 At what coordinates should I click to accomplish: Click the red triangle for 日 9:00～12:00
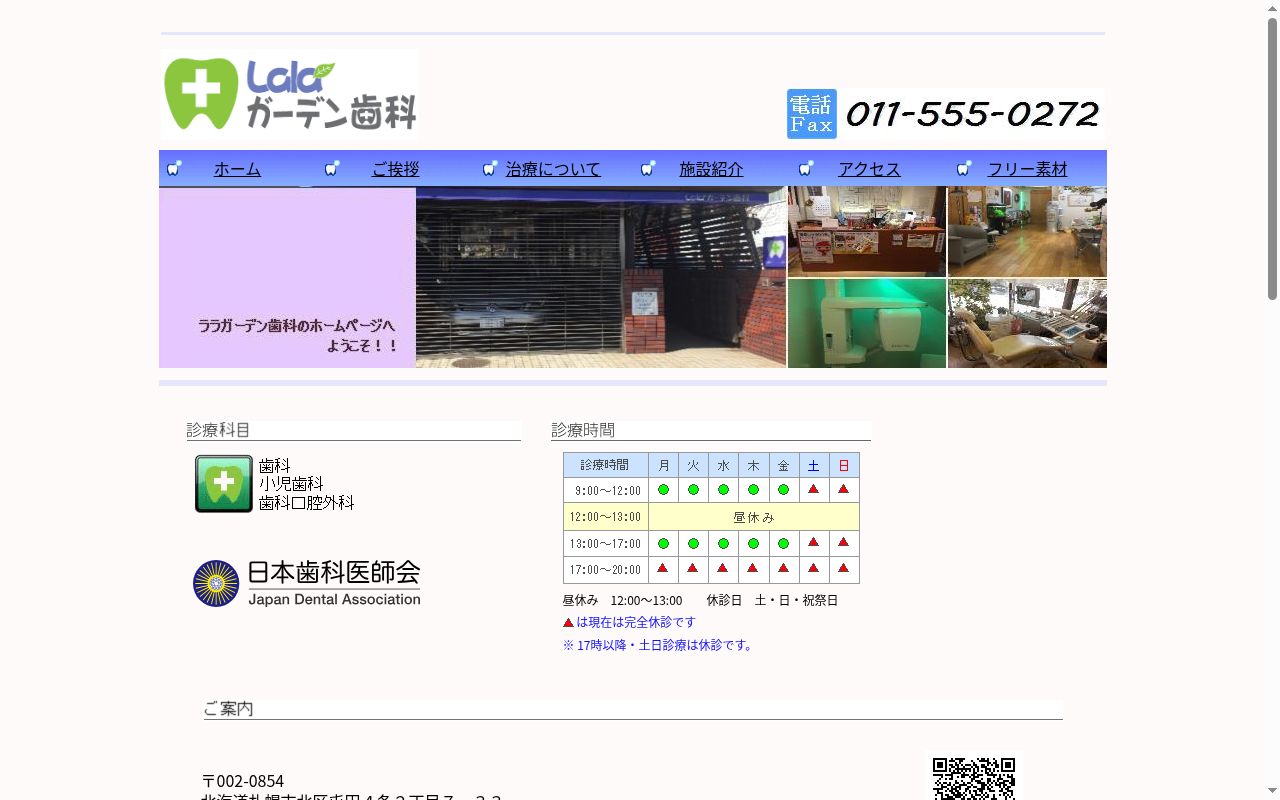click(x=844, y=489)
